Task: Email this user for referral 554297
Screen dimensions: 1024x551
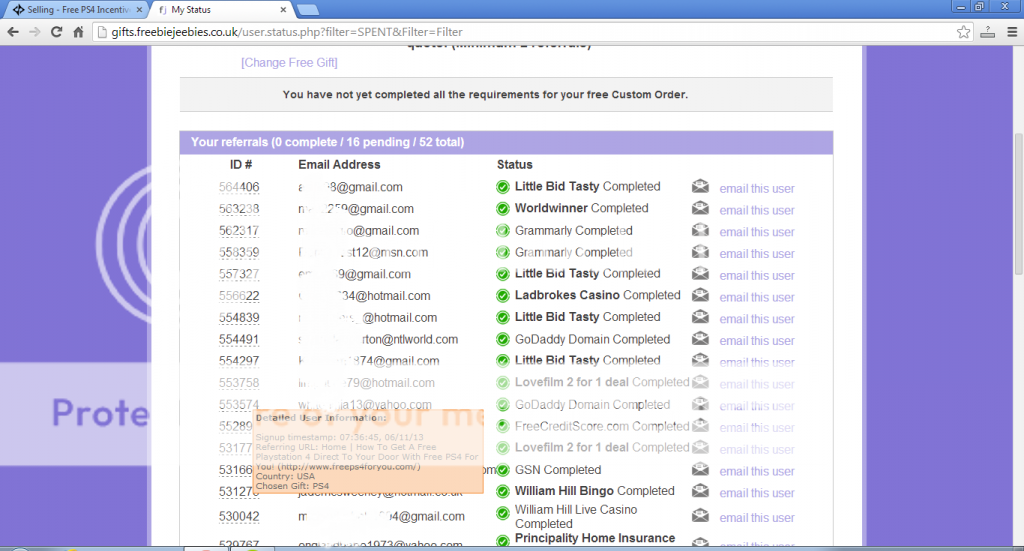Action: click(757, 362)
